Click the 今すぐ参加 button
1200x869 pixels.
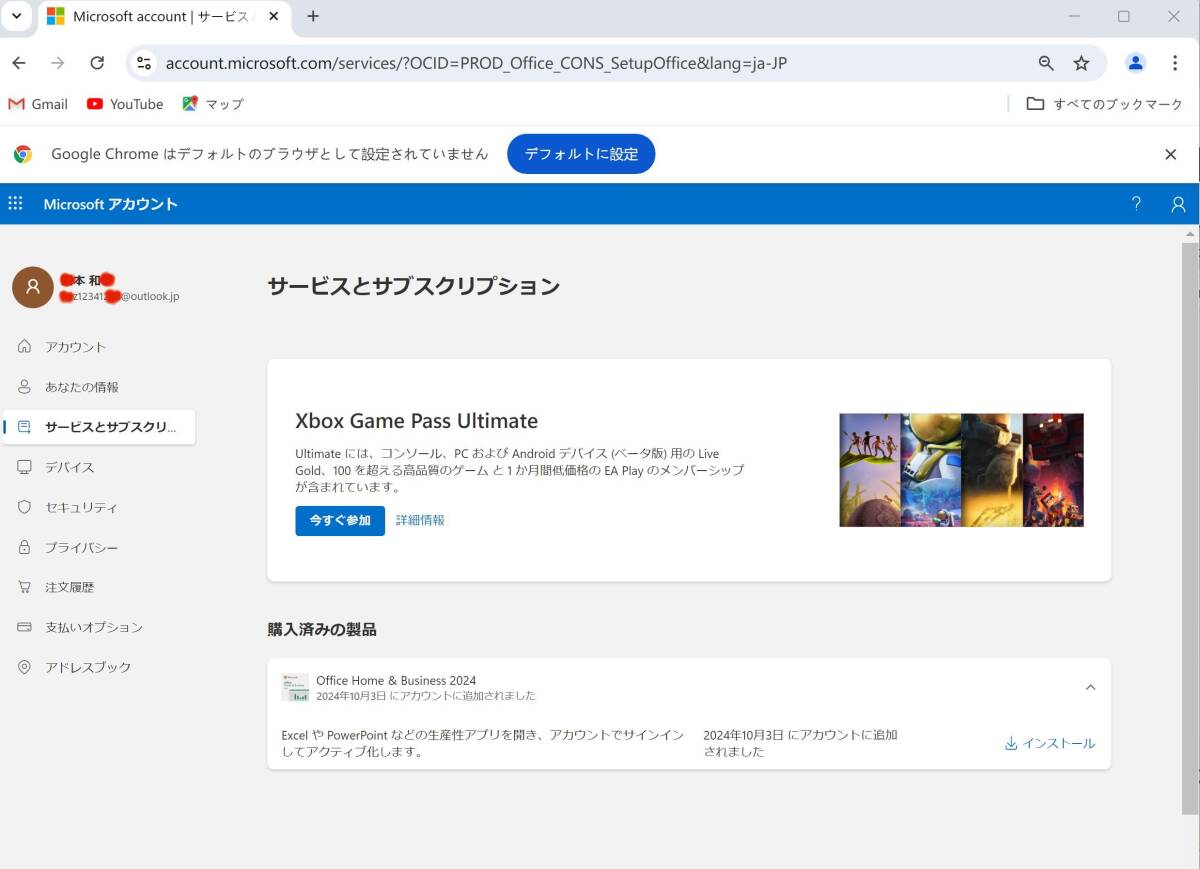[339, 520]
